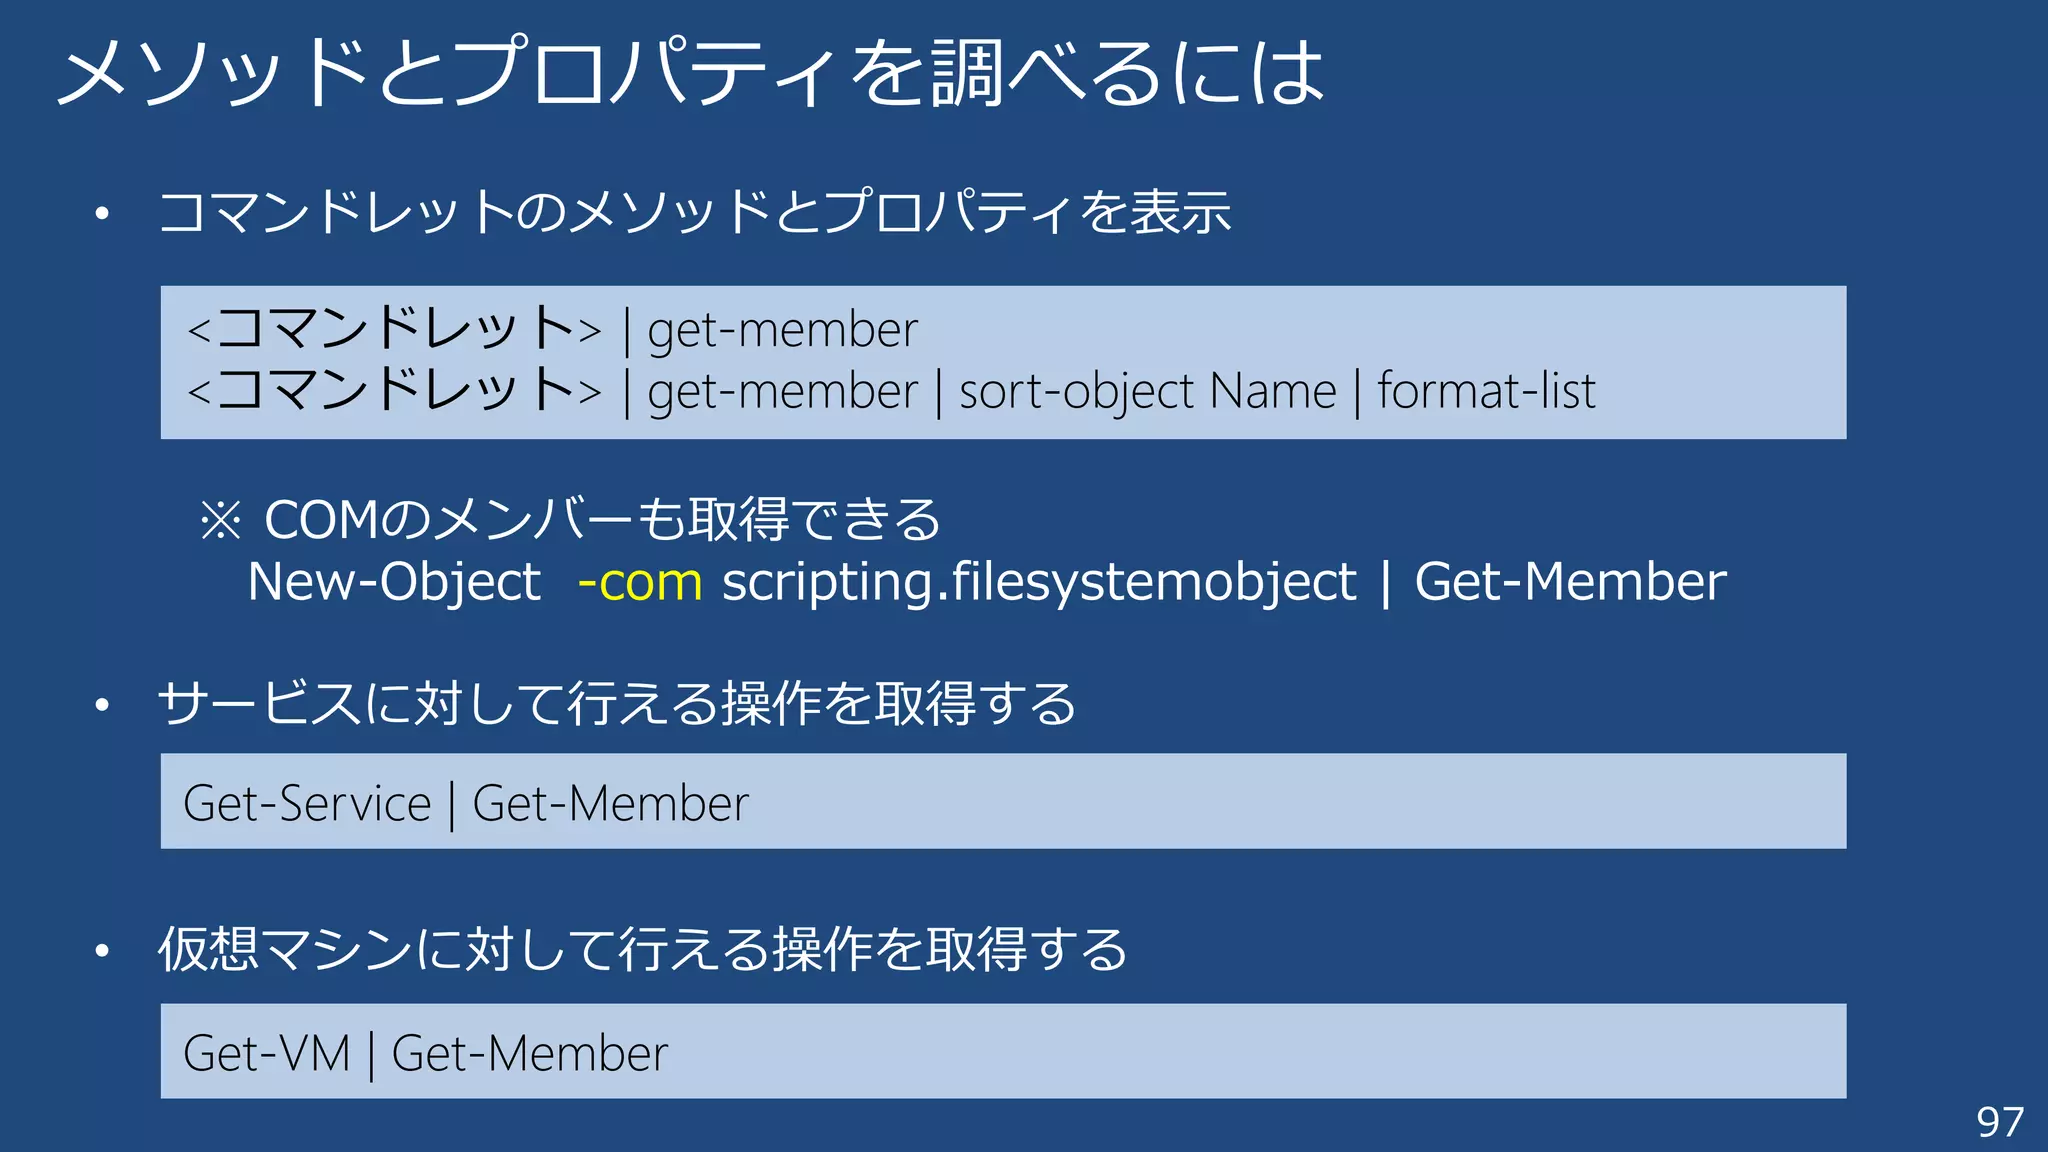Click the ※ COMのメンバーも取得できる note

coord(570,519)
